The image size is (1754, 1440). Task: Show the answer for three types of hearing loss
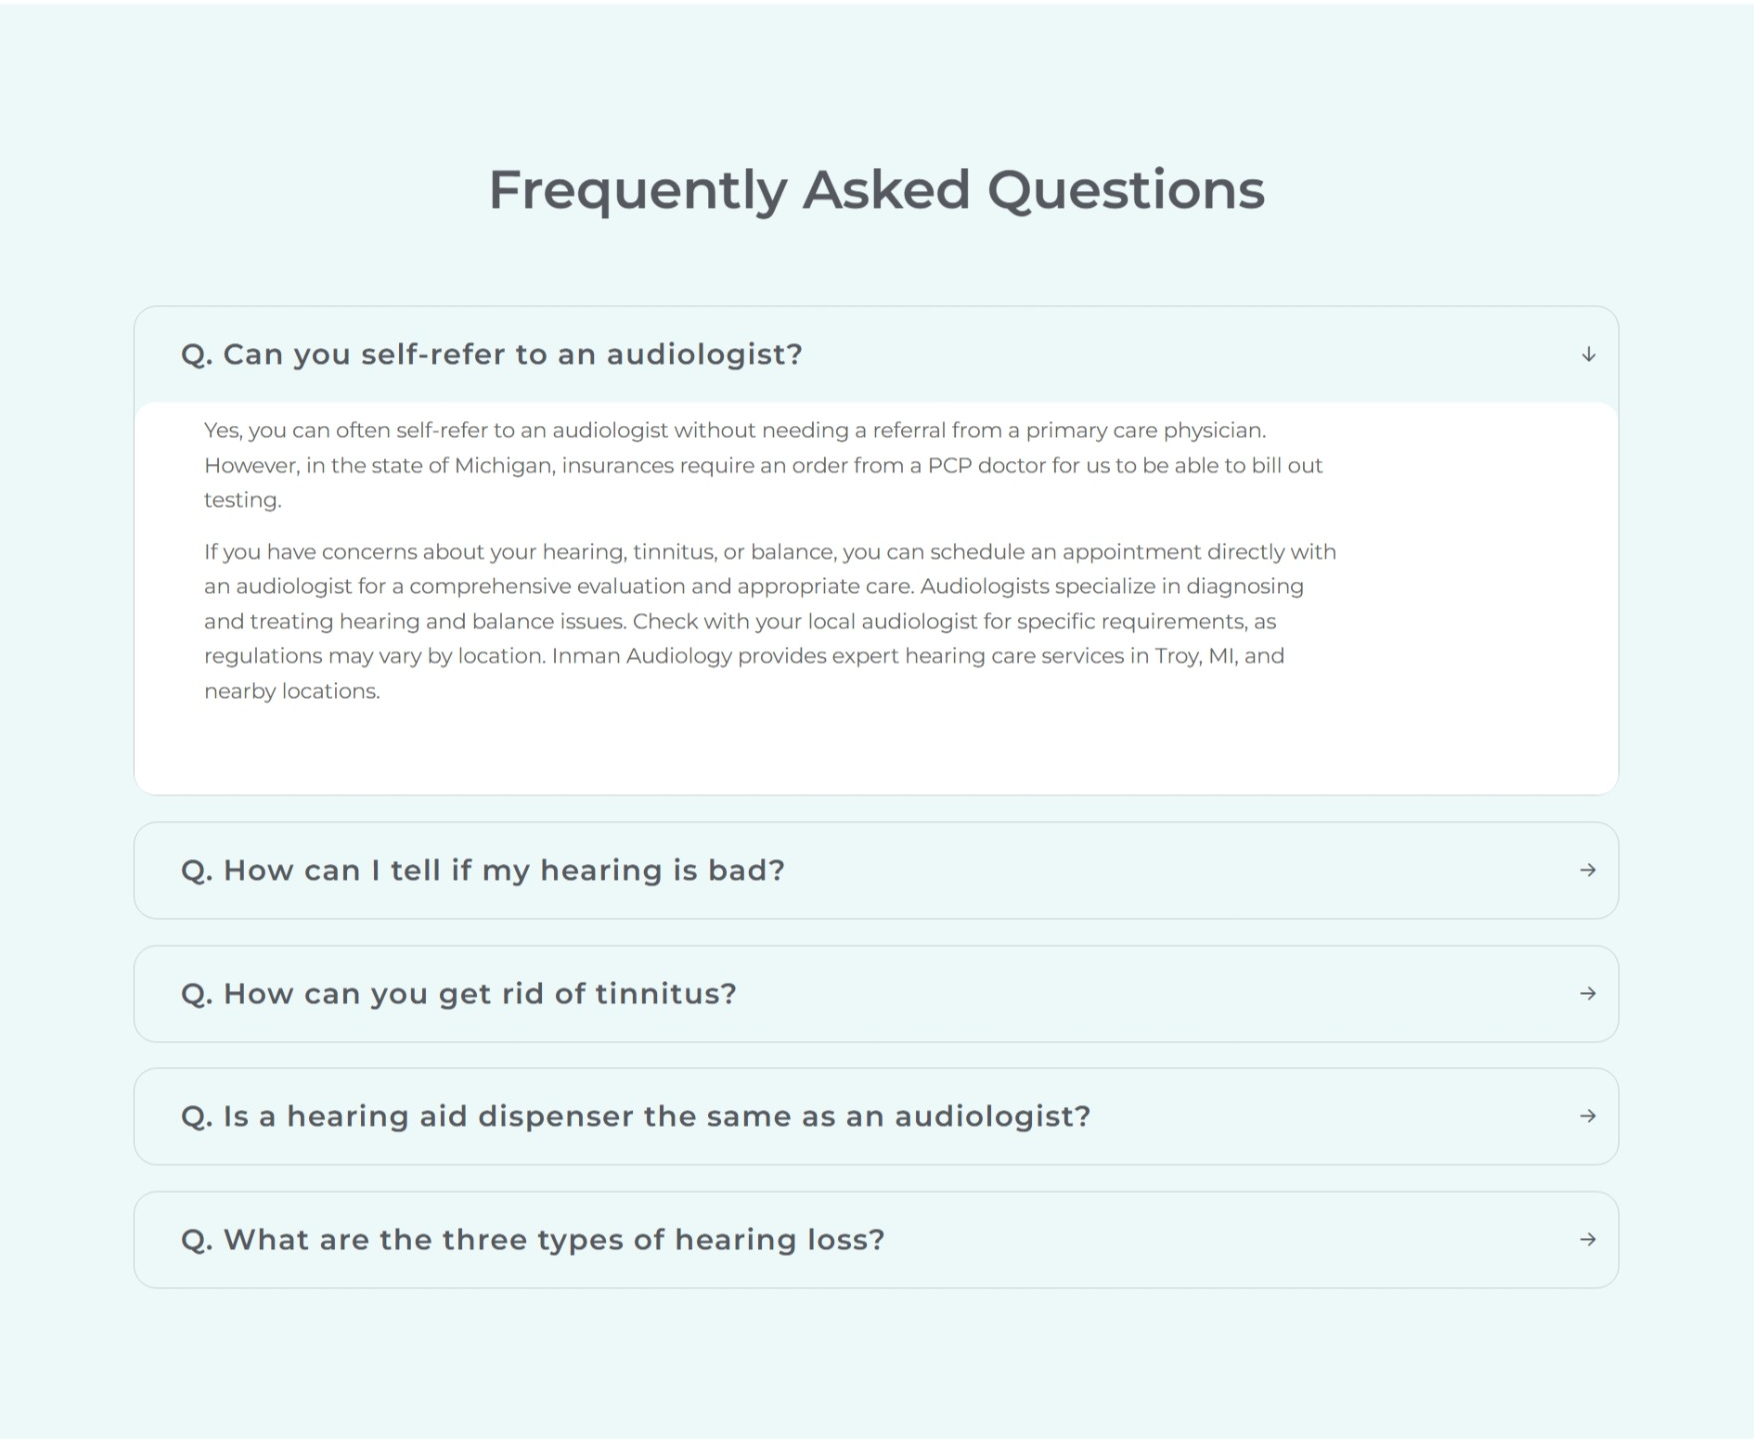(x=533, y=1240)
